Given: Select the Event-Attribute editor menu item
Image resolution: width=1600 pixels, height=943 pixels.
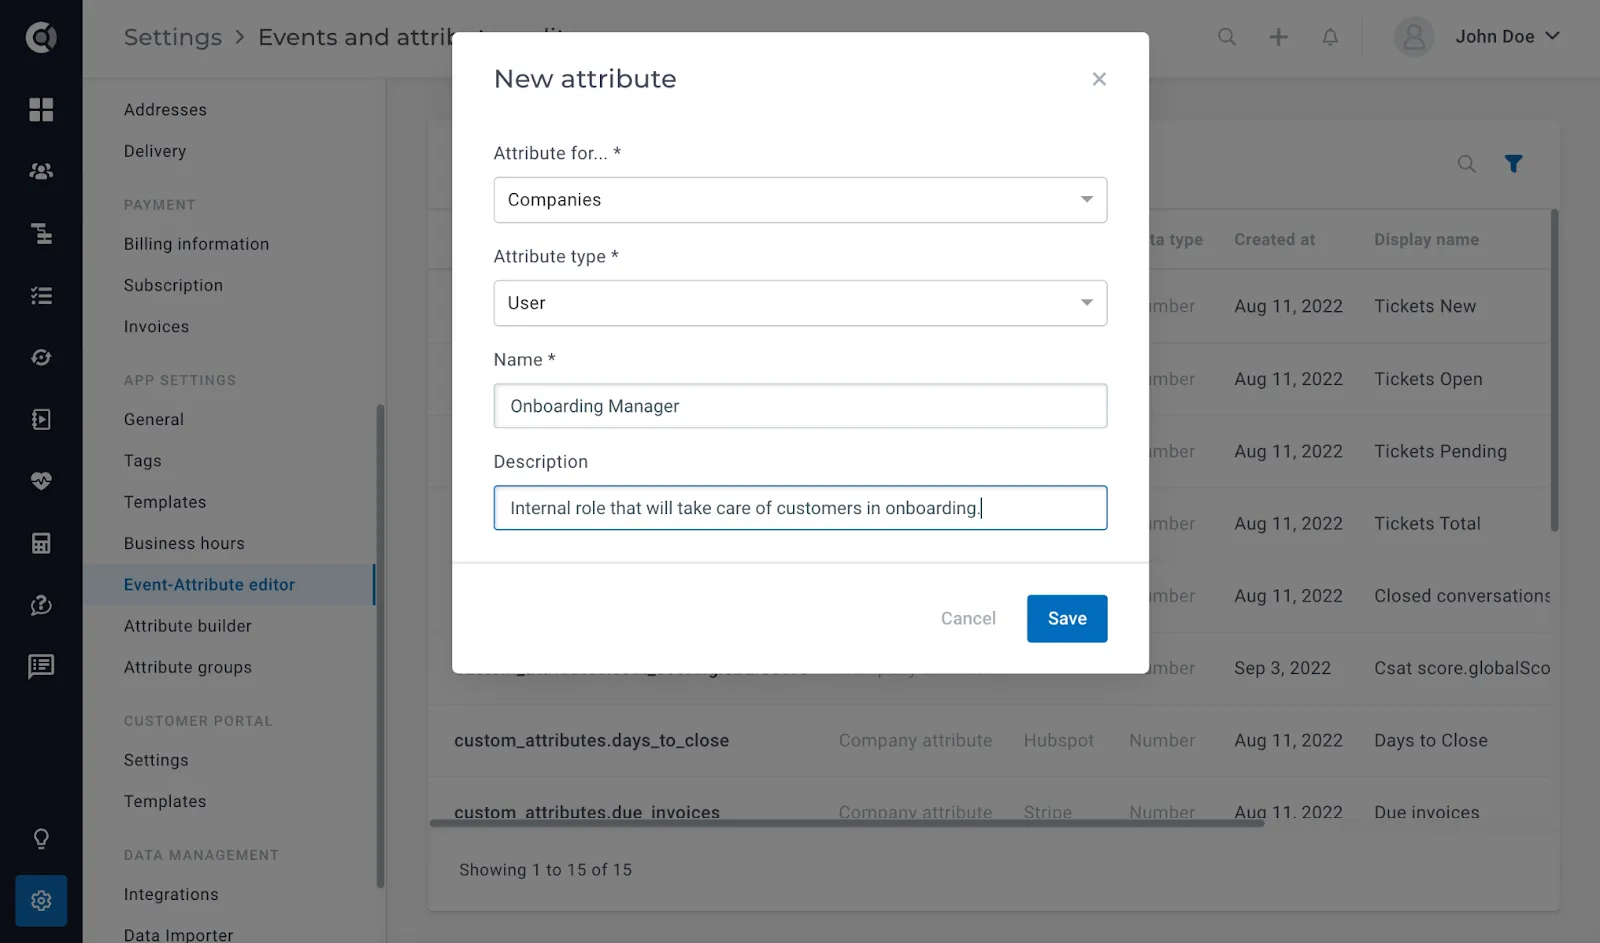Looking at the screenshot, I should (x=229, y=585).
